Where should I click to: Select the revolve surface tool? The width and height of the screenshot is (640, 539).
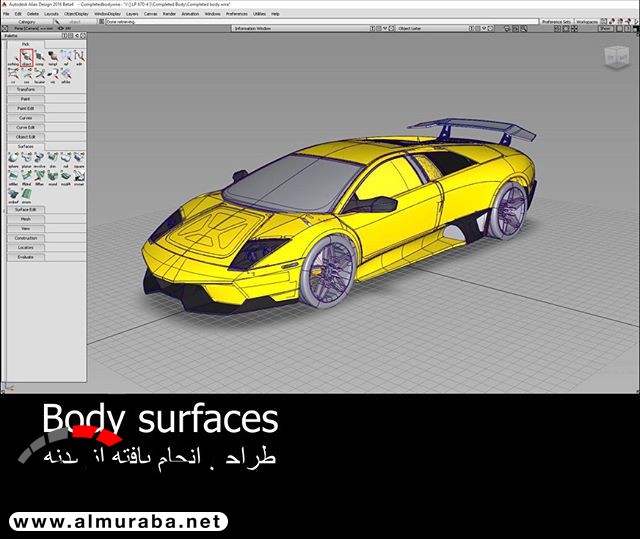[40, 158]
